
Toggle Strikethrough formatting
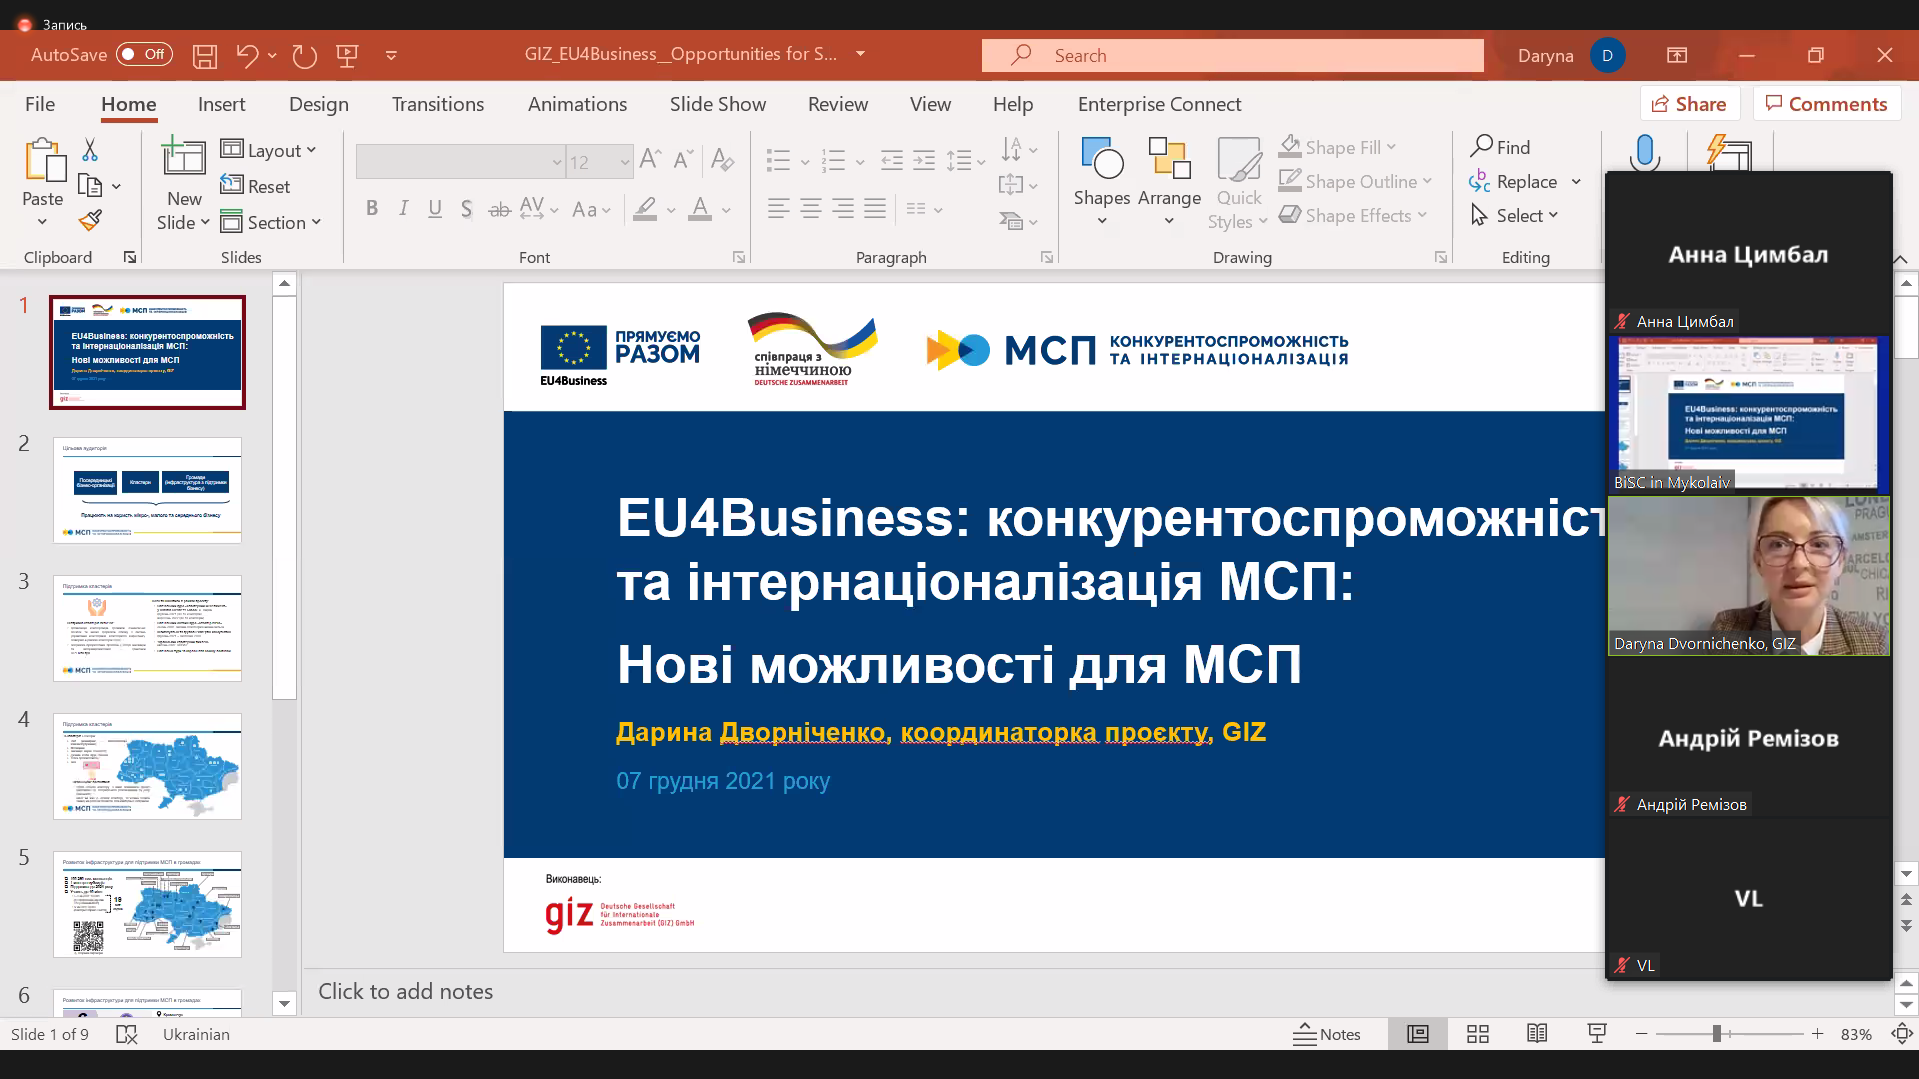(499, 208)
